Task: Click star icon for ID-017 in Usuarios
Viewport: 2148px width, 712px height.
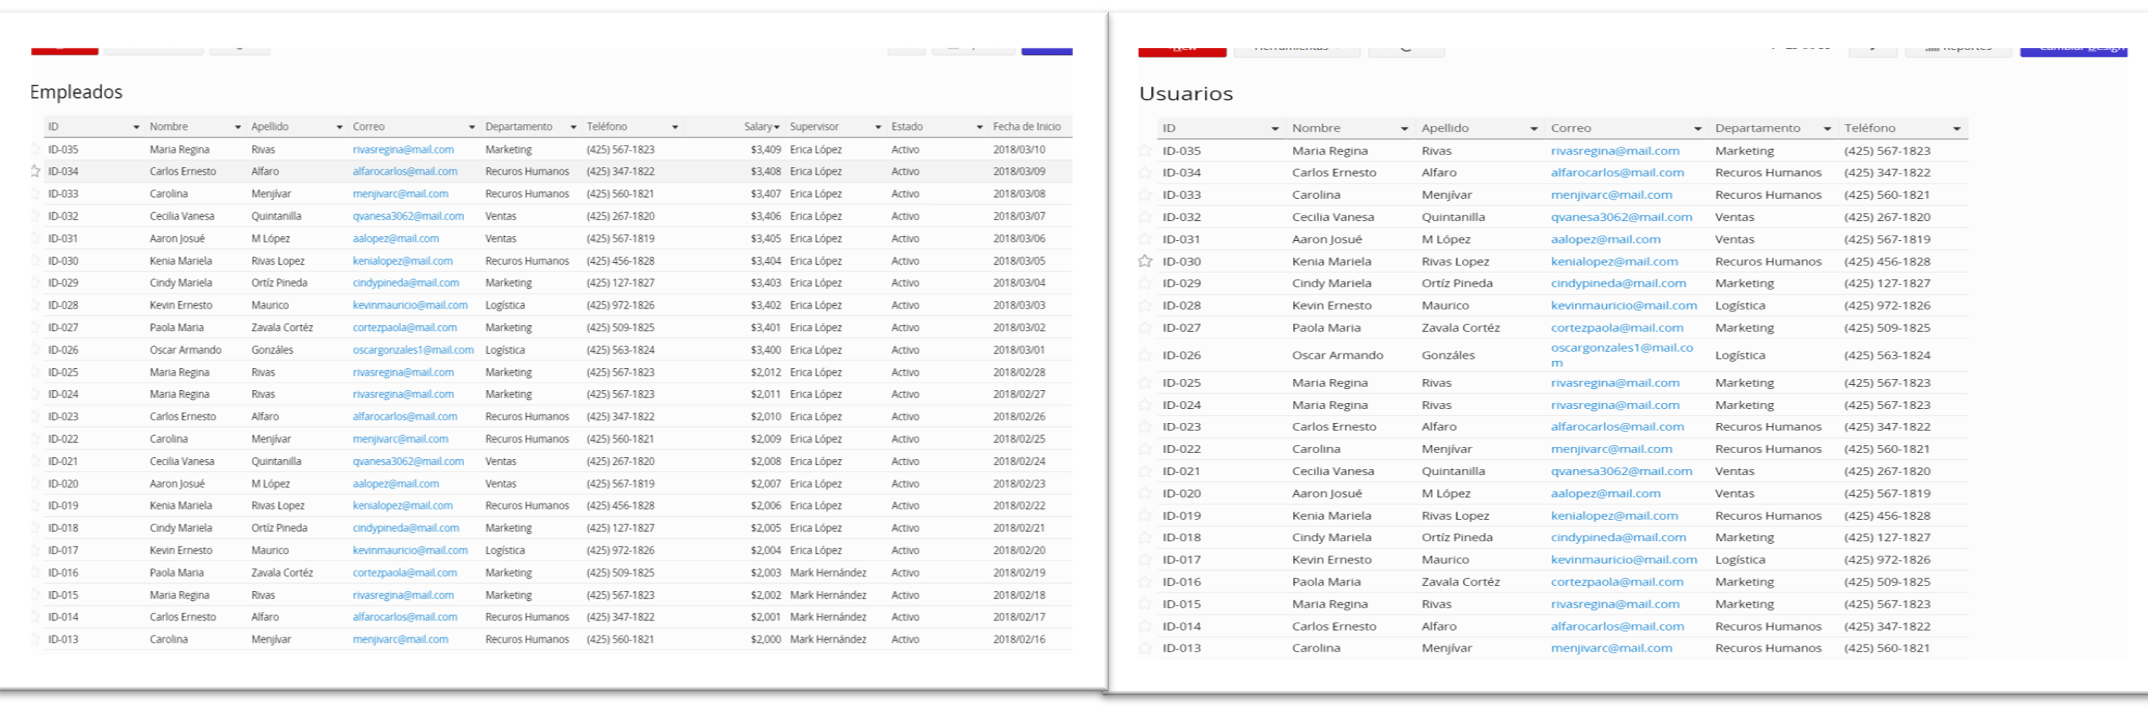Action: [x=1145, y=560]
